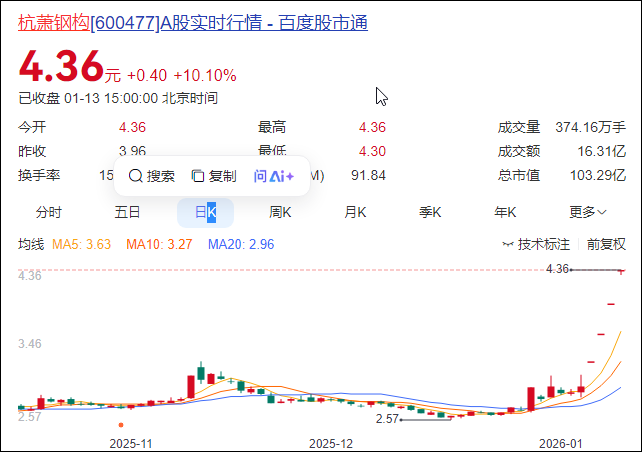Viewport: 642px width, 452px height.
Task: Click the +10.10% change percentage
Action: 205,76
